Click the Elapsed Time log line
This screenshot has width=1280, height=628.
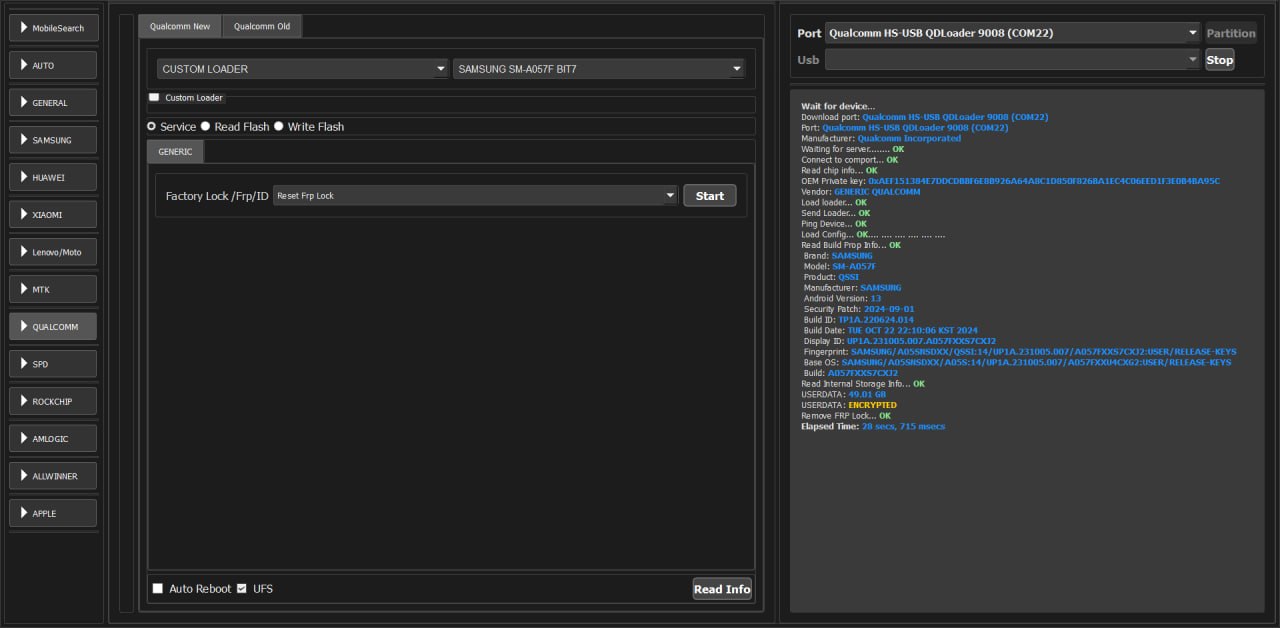(873, 427)
